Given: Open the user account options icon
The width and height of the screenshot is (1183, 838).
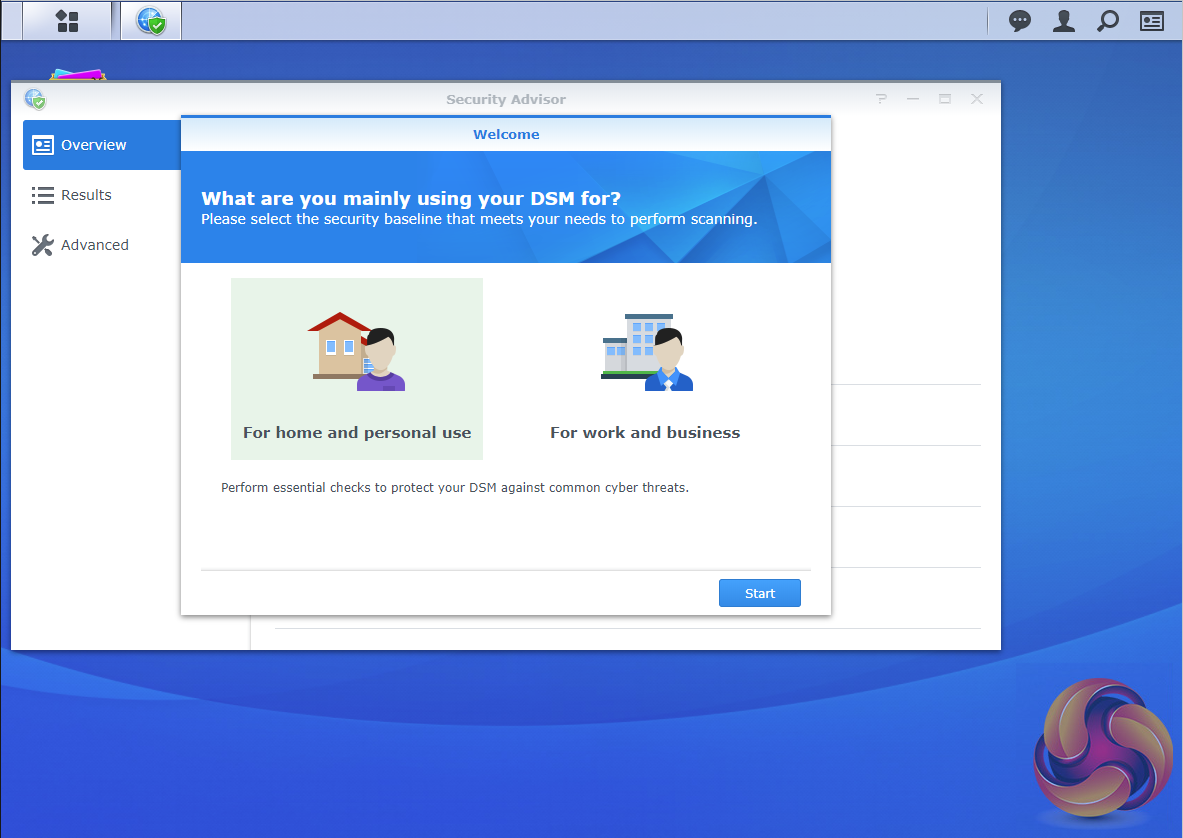Looking at the screenshot, I should 1064,20.
